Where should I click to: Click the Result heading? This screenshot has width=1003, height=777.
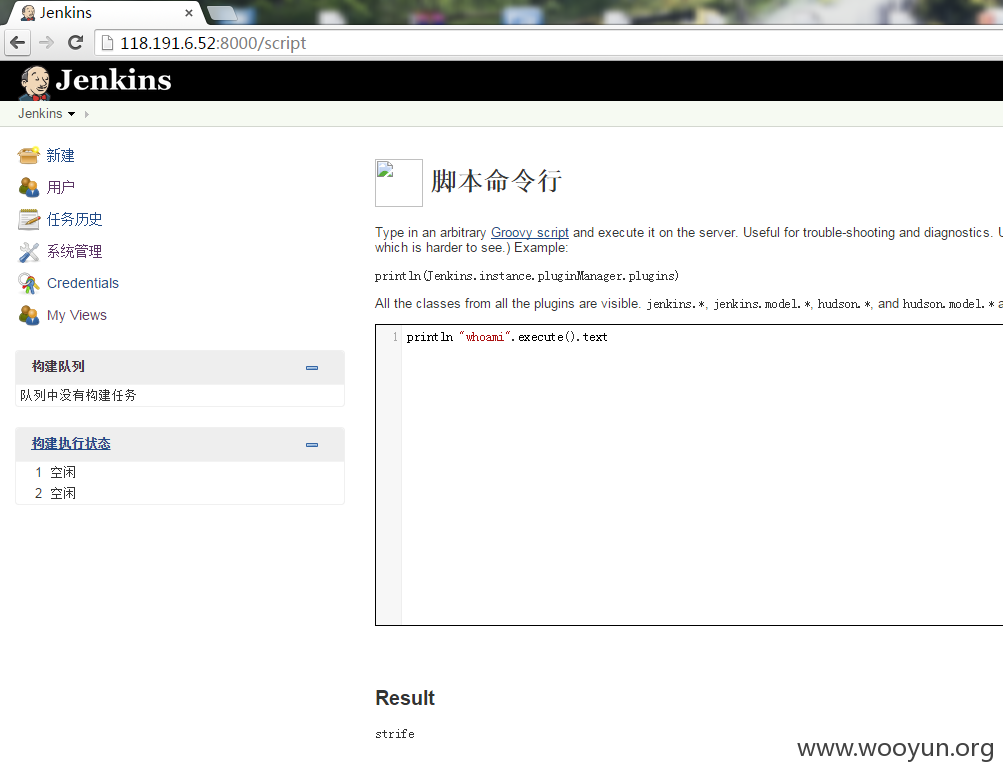[x=405, y=698]
